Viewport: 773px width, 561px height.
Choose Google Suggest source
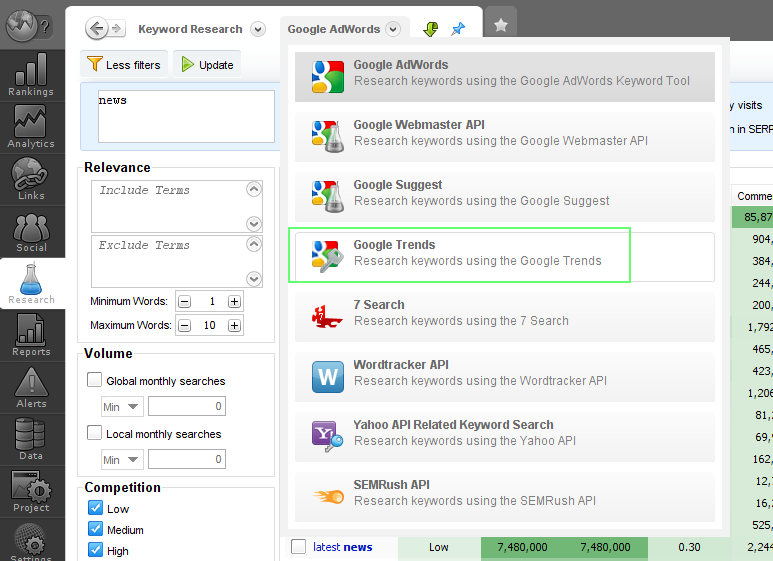click(x=505, y=197)
